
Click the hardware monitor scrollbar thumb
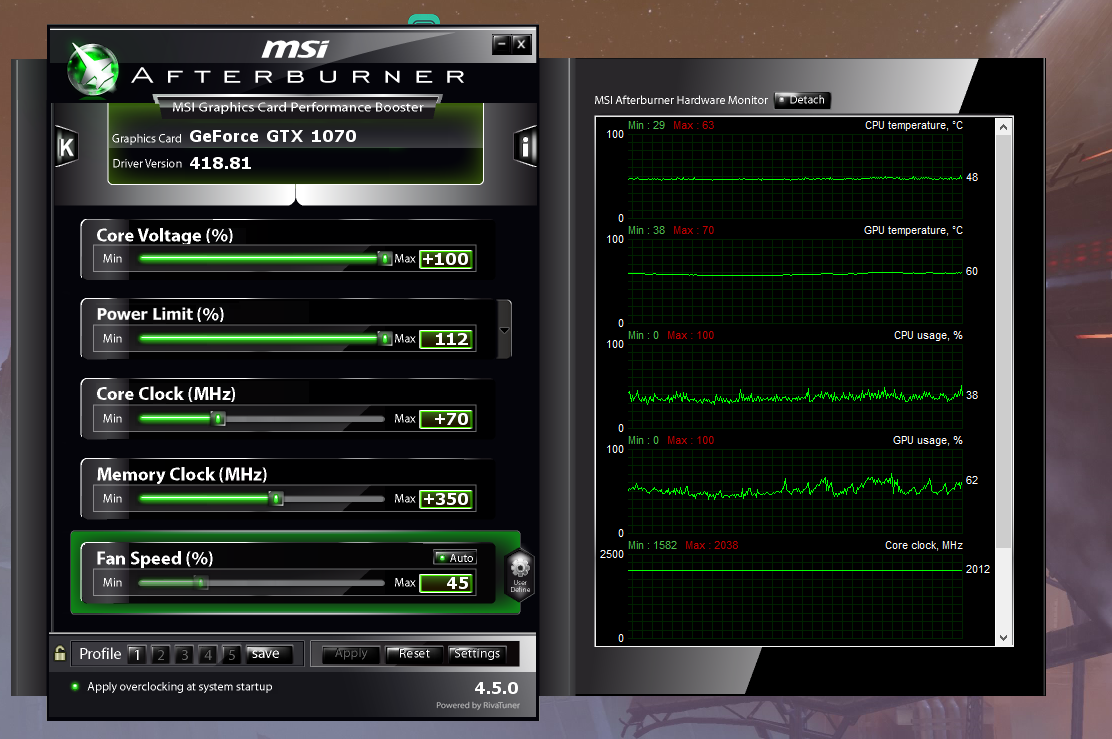point(1003,340)
